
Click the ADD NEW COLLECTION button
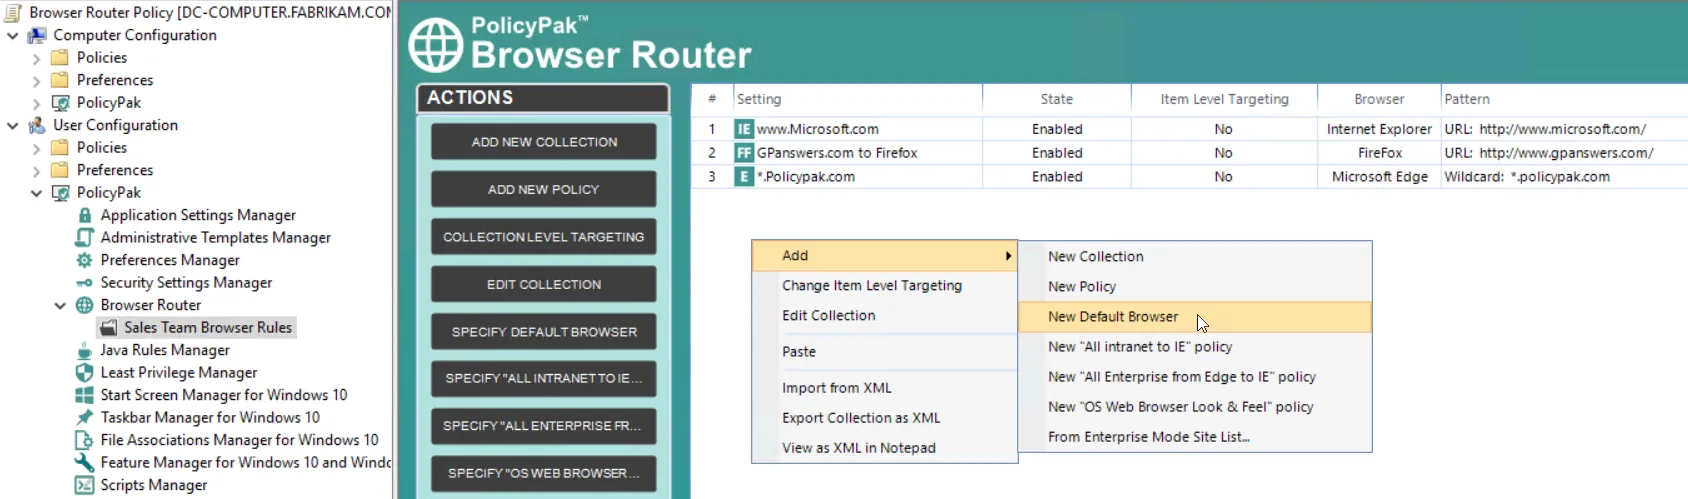click(x=544, y=142)
